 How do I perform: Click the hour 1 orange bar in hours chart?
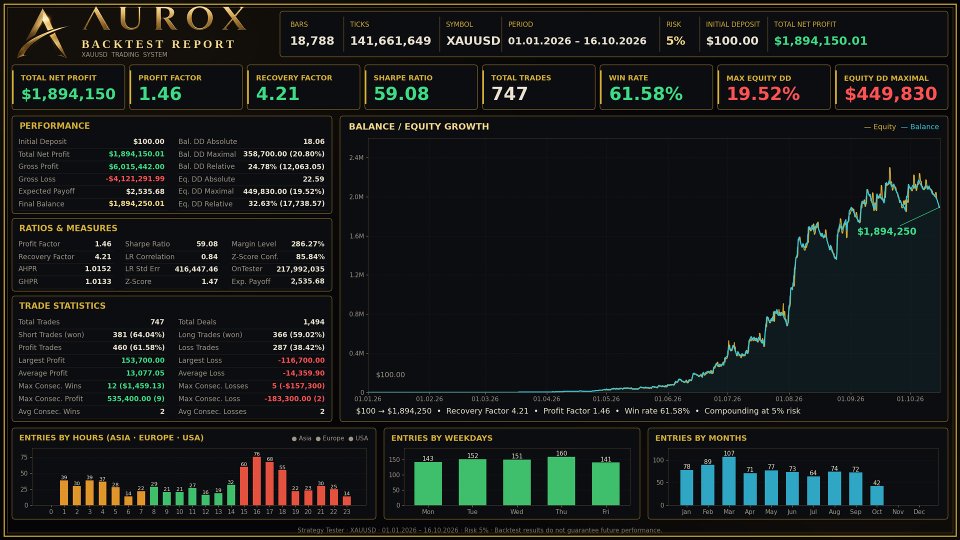click(x=64, y=493)
